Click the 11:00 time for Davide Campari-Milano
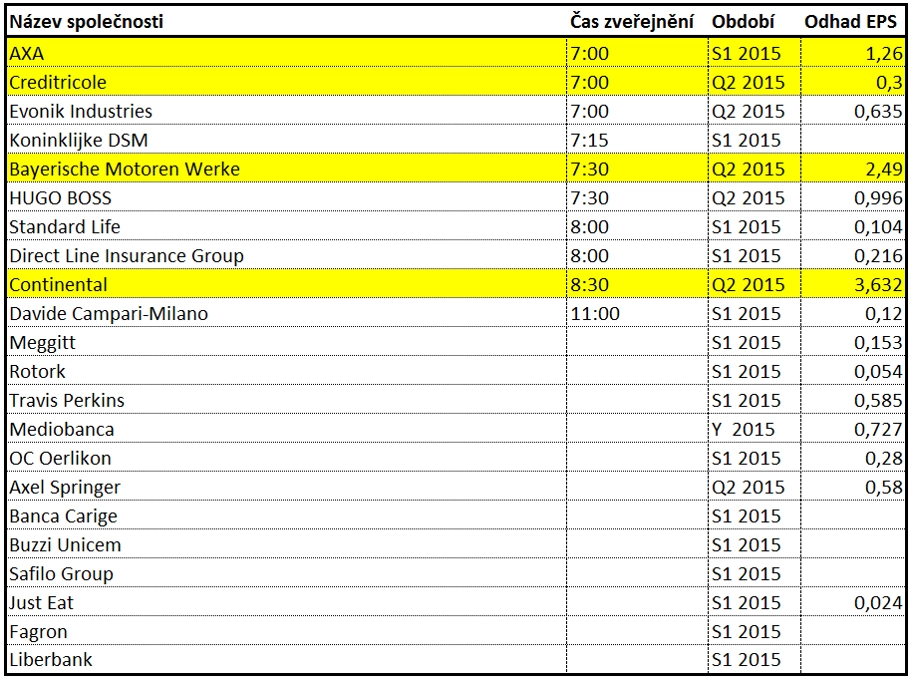The width and height of the screenshot is (914, 683). [595, 314]
